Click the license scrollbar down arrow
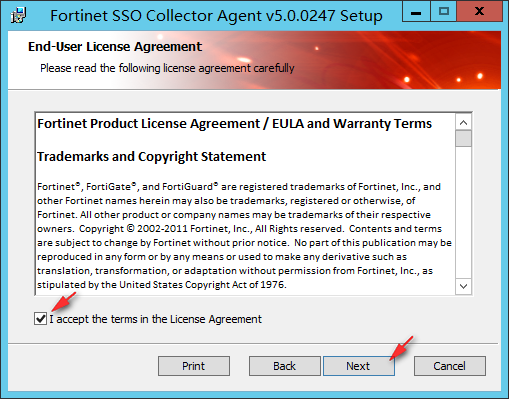The height and width of the screenshot is (399, 509). [463, 286]
